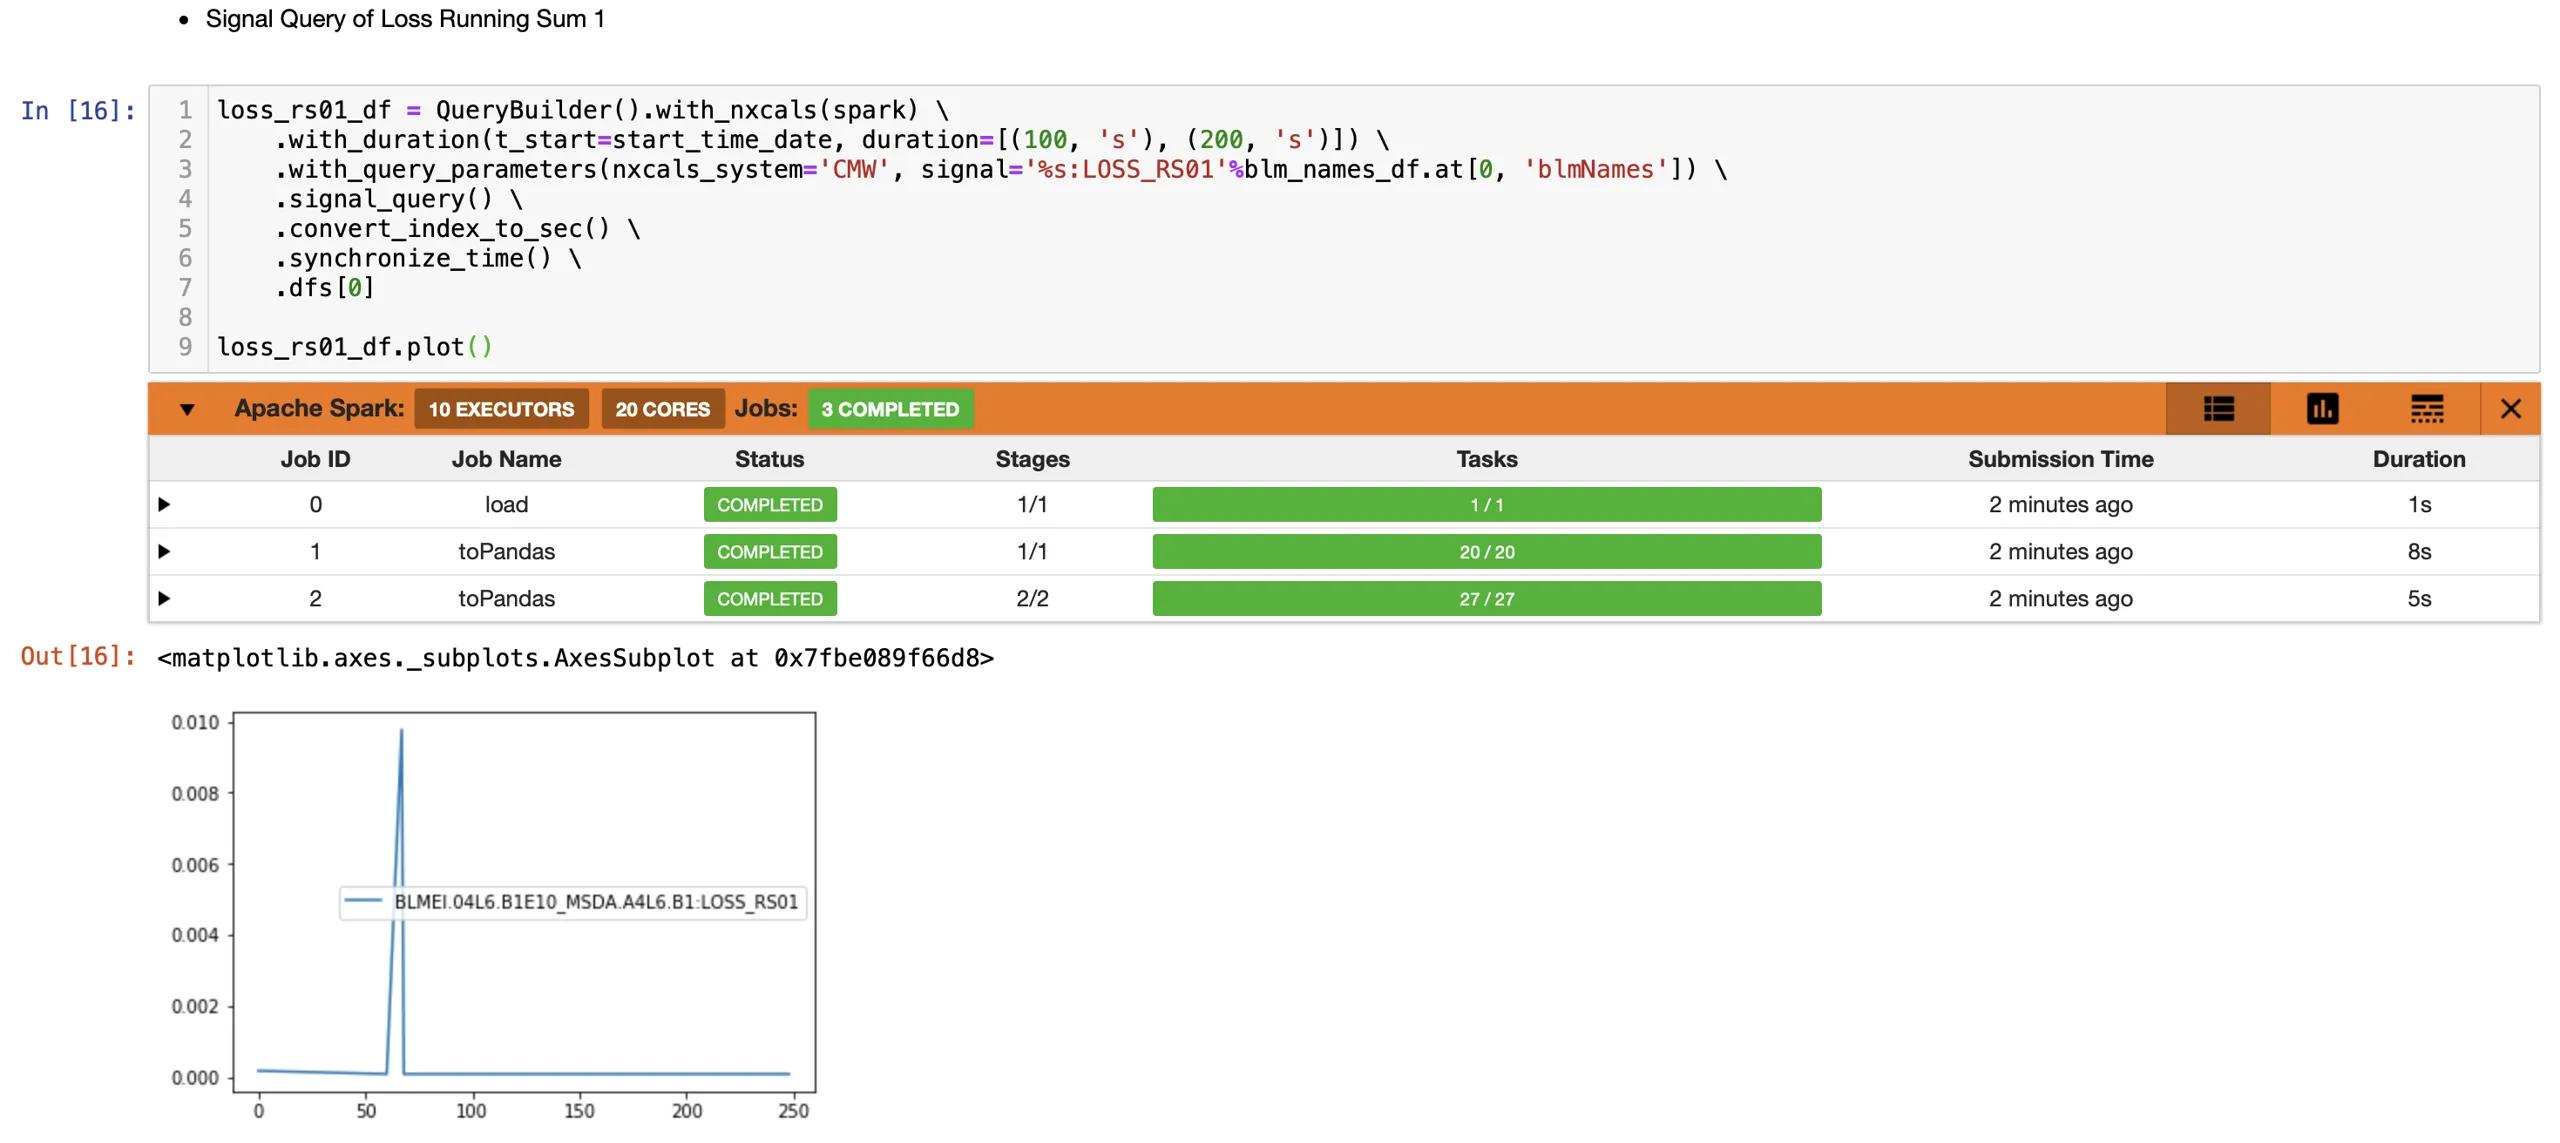2560x1143 pixels.
Task: Click the 20 CORES badge
Action: (x=662, y=408)
